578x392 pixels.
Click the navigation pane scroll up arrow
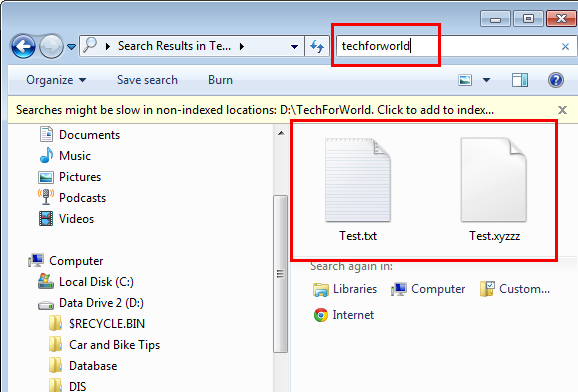click(x=281, y=133)
